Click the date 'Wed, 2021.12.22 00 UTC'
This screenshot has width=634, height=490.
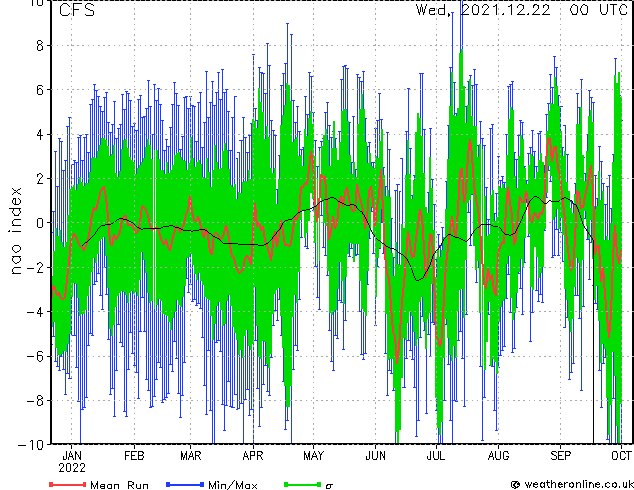(522, 10)
